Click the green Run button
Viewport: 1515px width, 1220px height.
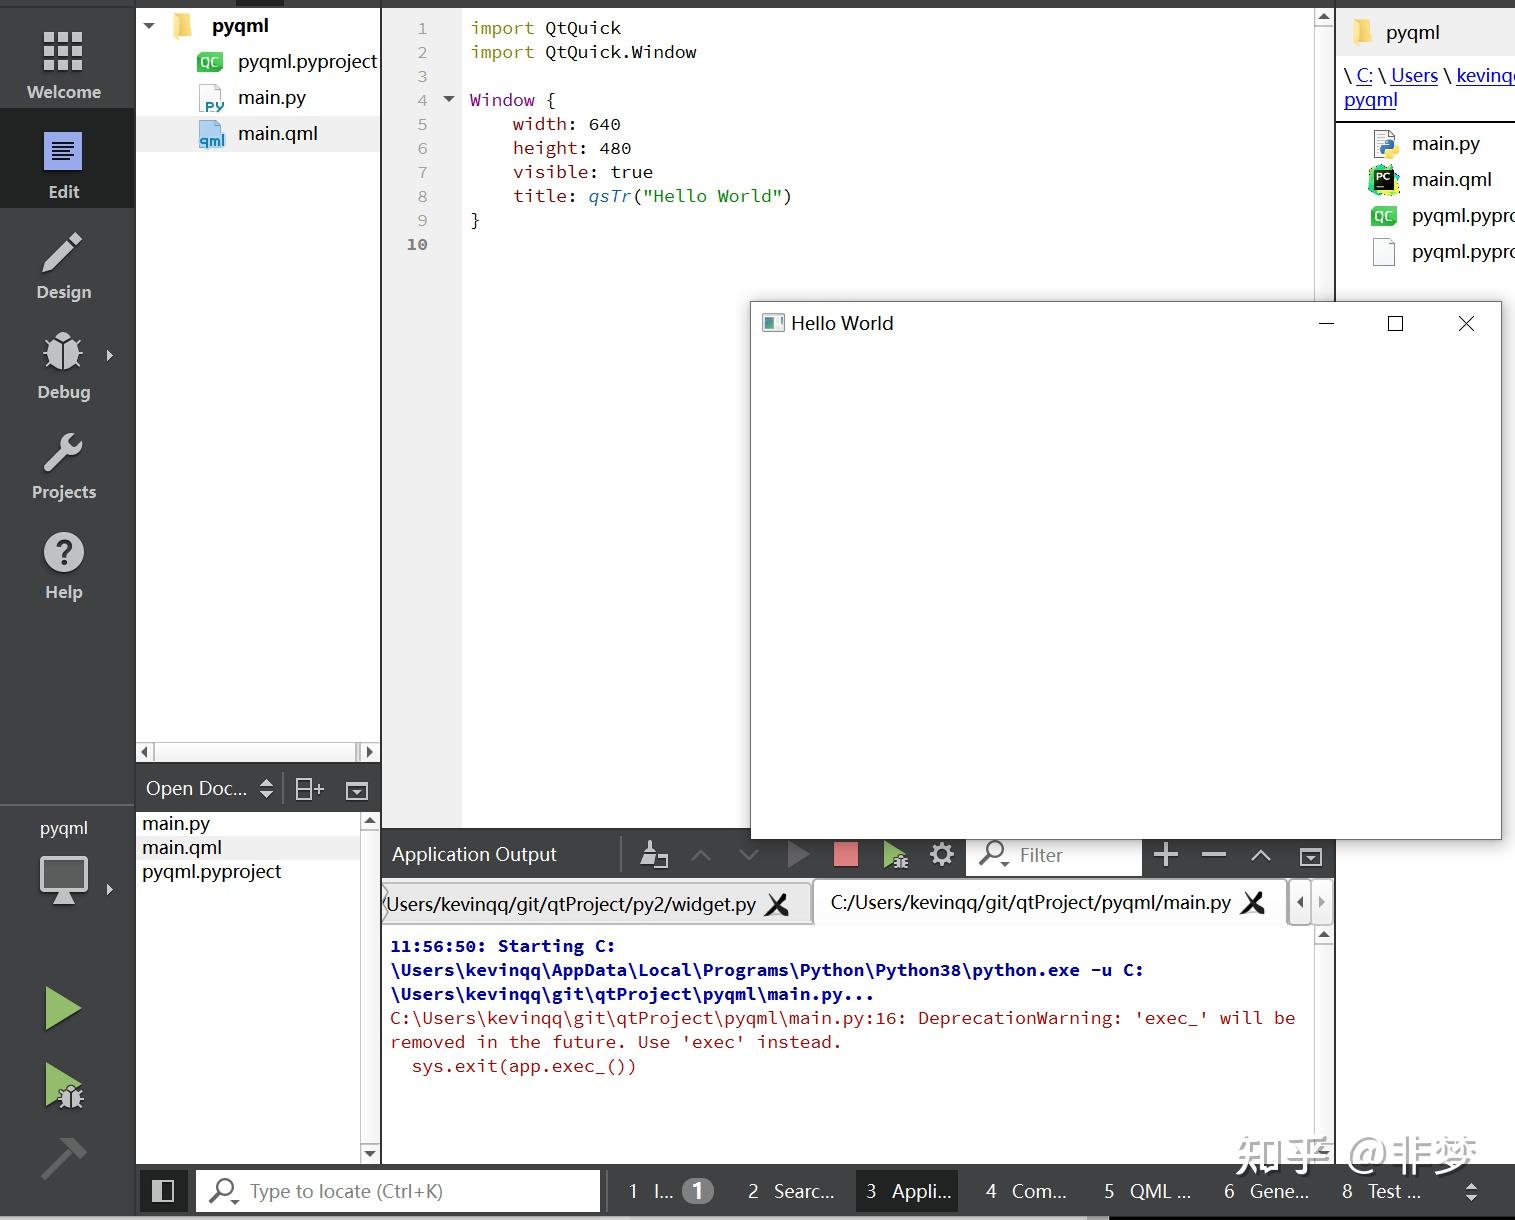pos(63,1008)
